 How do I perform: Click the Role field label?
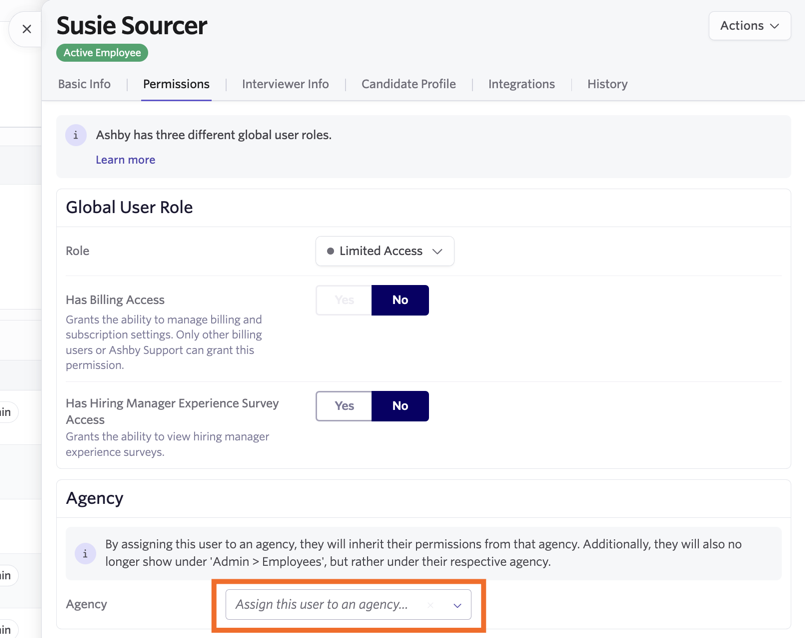click(78, 251)
